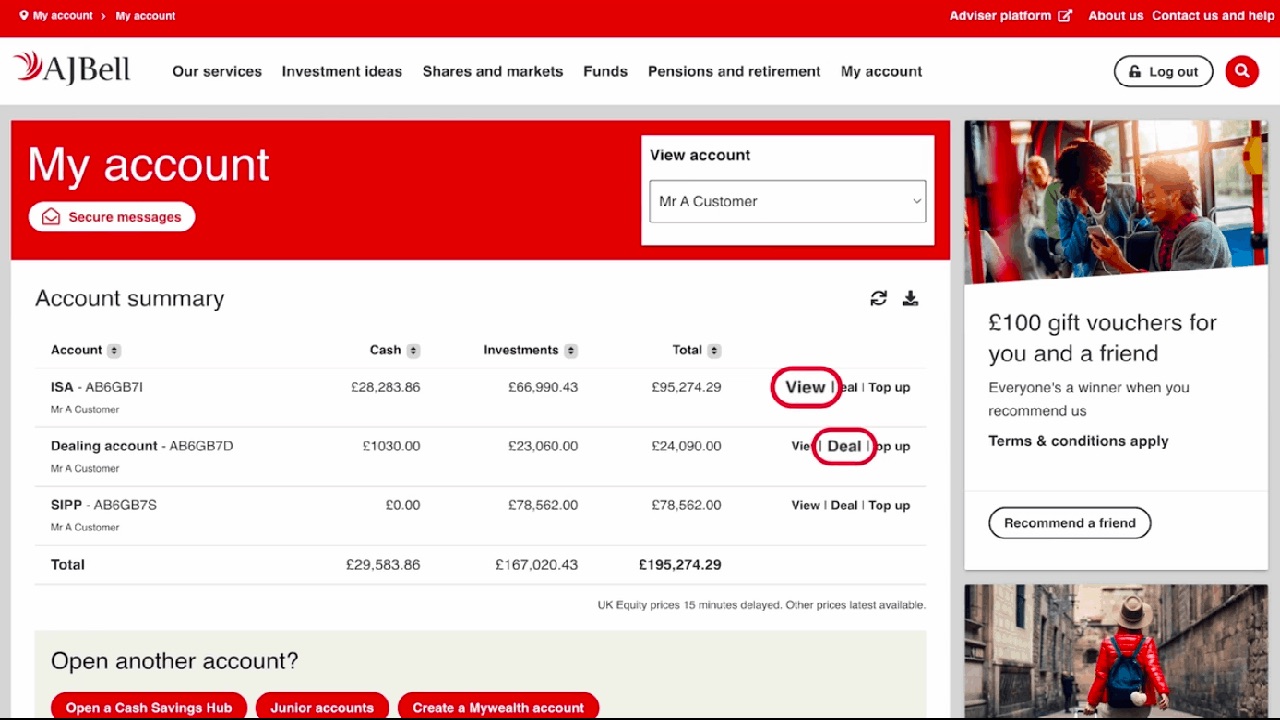Viewport: 1280px width, 720px height.
Task: Click the AJ Bell logo
Action: pyautogui.click(x=72, y=70)
